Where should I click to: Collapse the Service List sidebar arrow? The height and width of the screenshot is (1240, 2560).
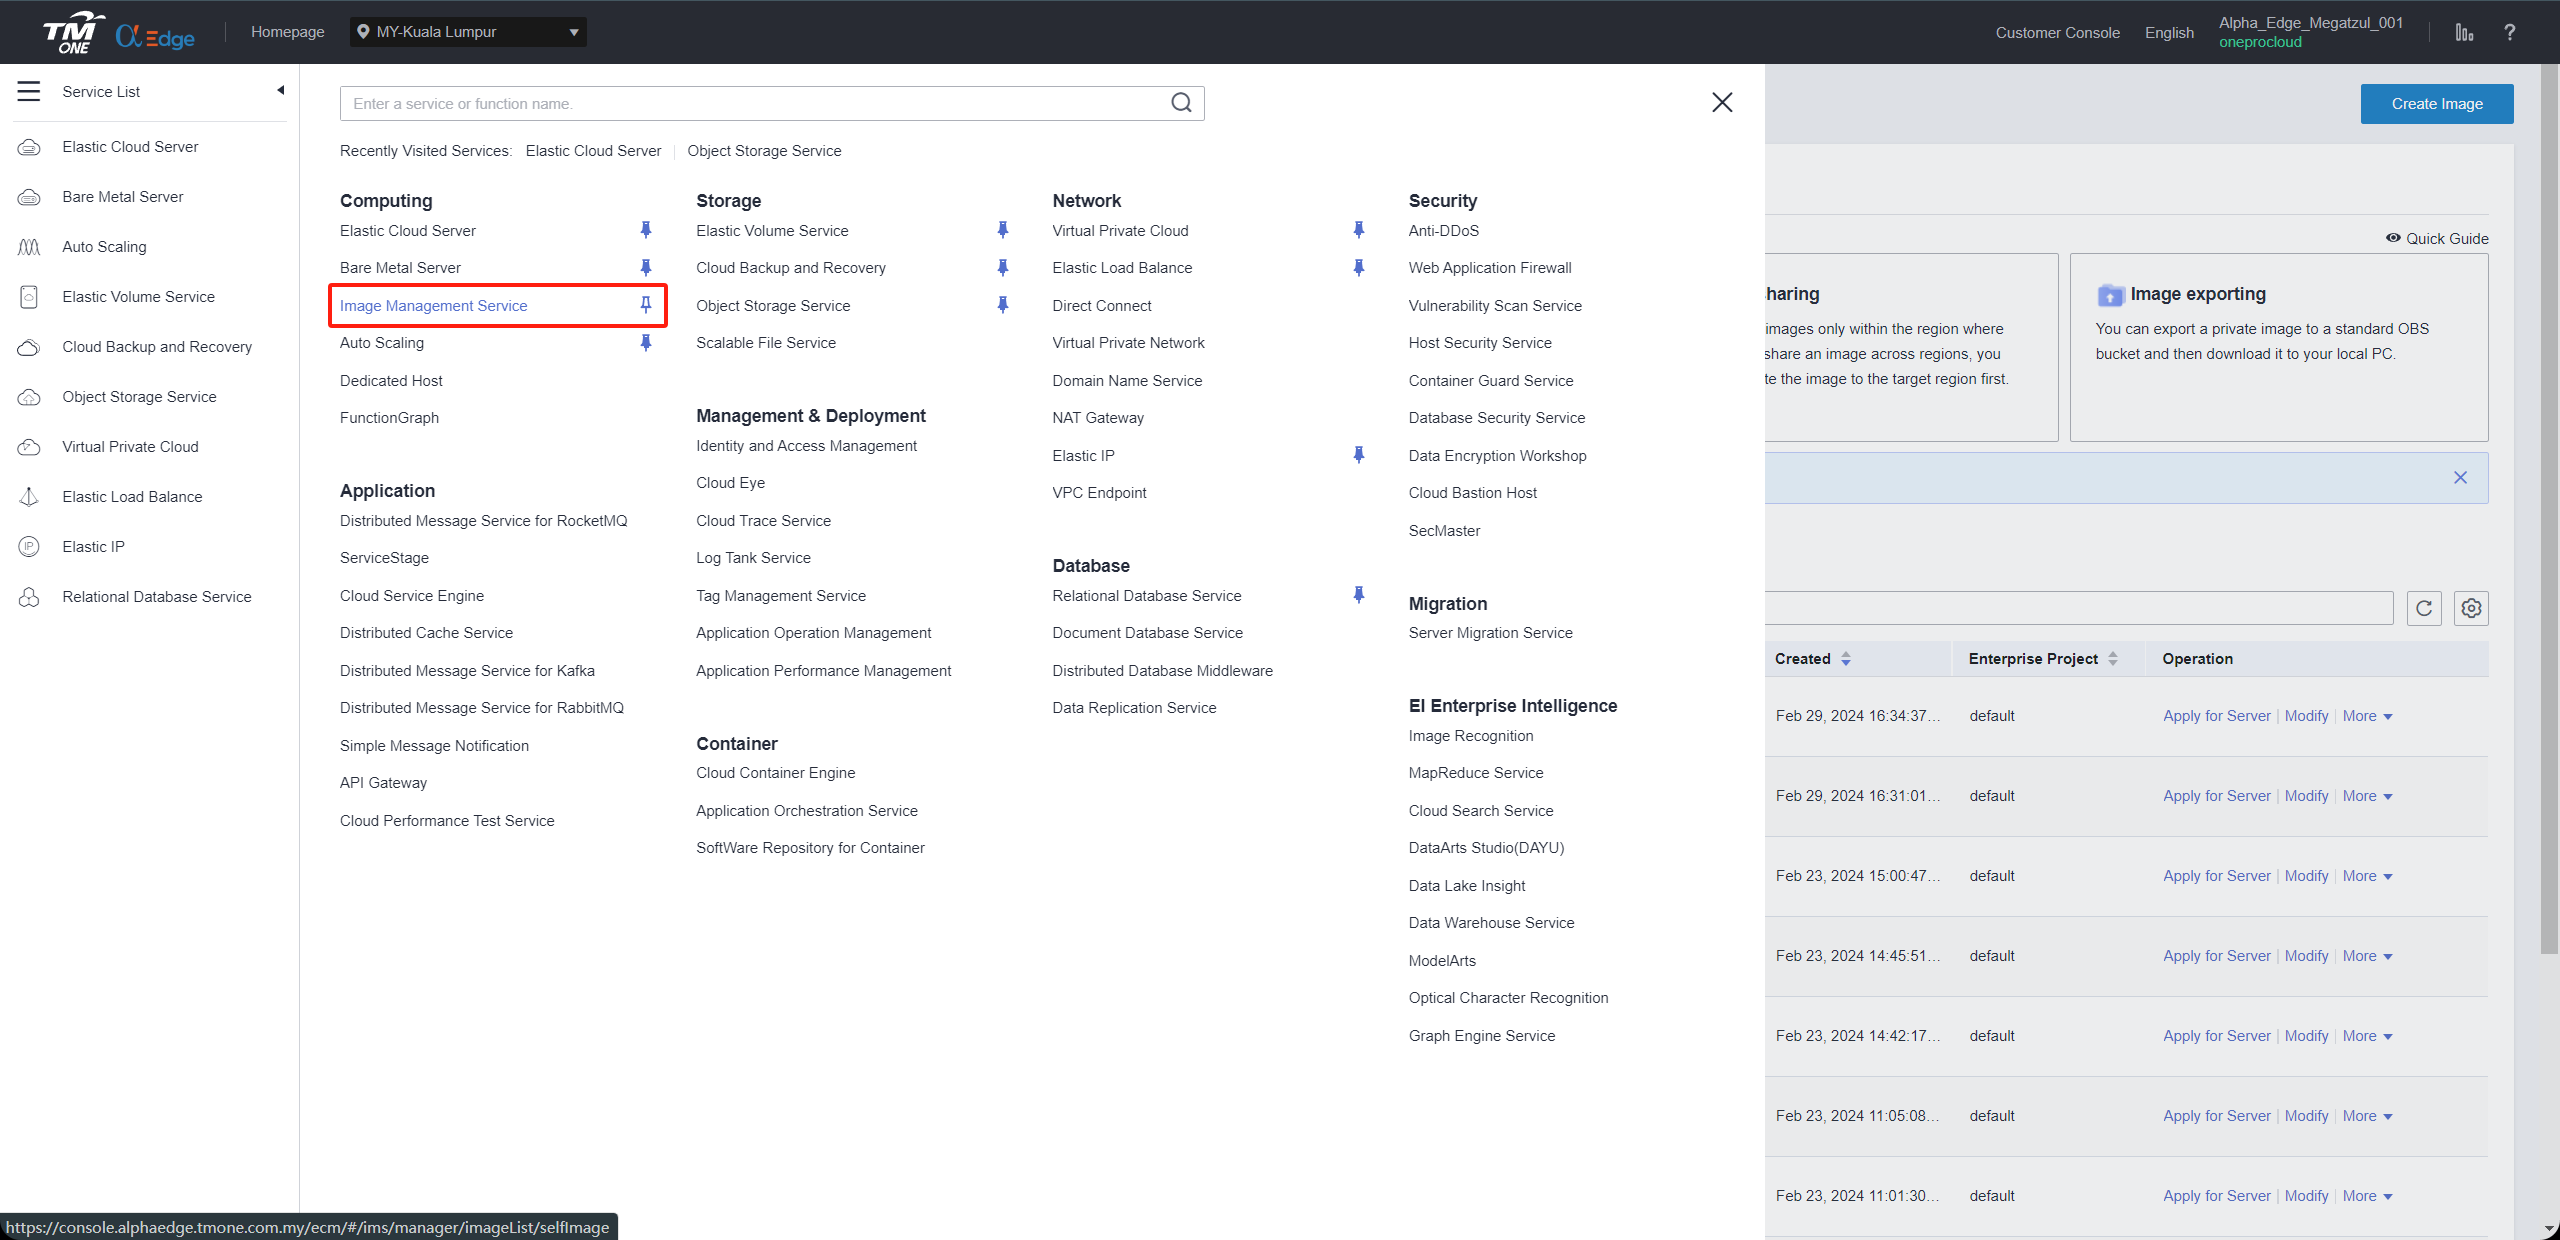(x=281, y=90)
